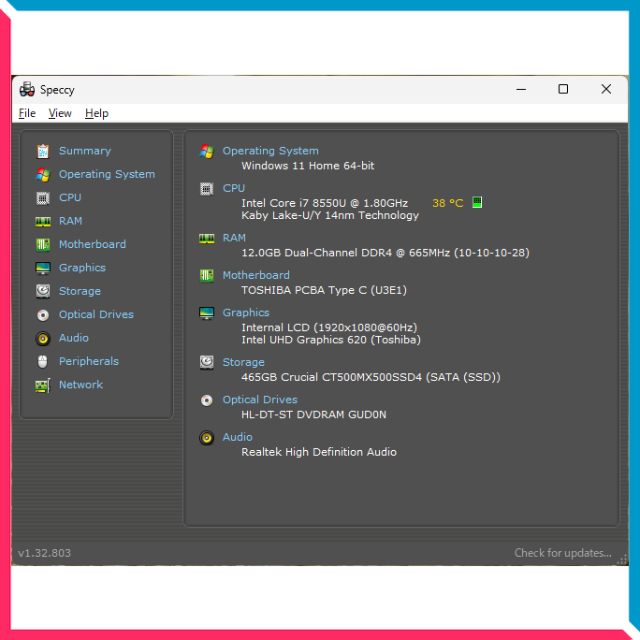Open the File menu
The image size is (640, 640).
pos(27,113)
